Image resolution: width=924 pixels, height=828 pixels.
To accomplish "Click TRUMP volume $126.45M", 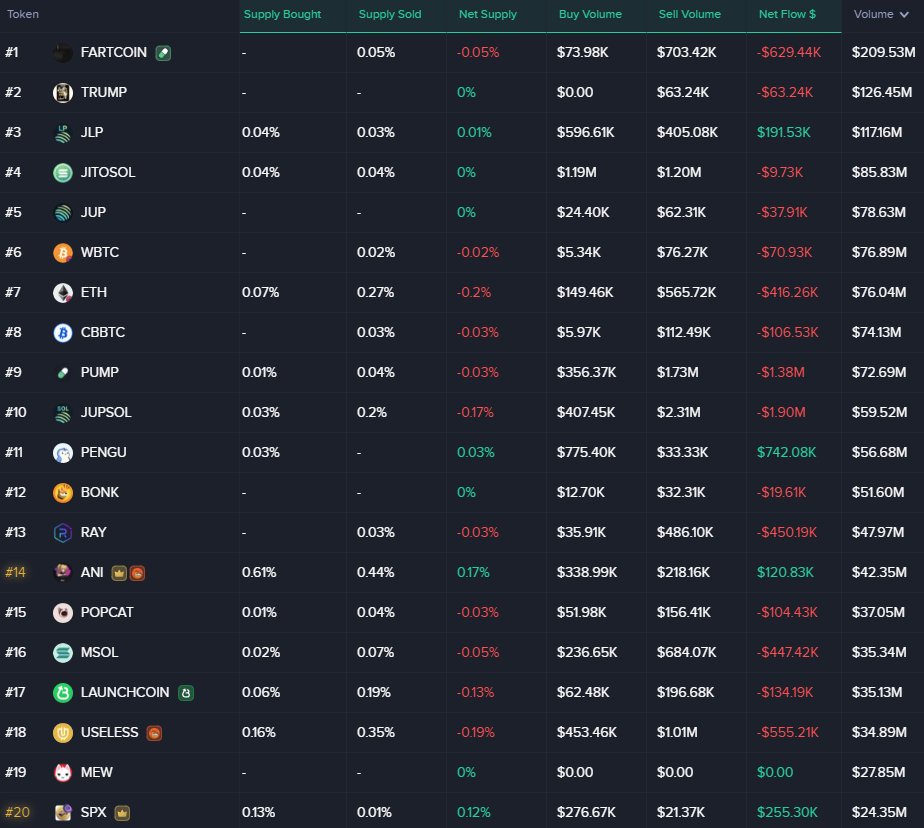I will pos(882,93).
